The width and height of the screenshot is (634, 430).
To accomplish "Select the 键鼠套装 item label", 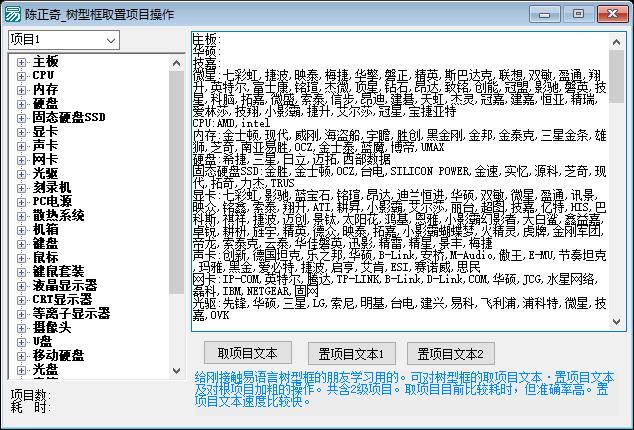I will (x=59, y=272).
